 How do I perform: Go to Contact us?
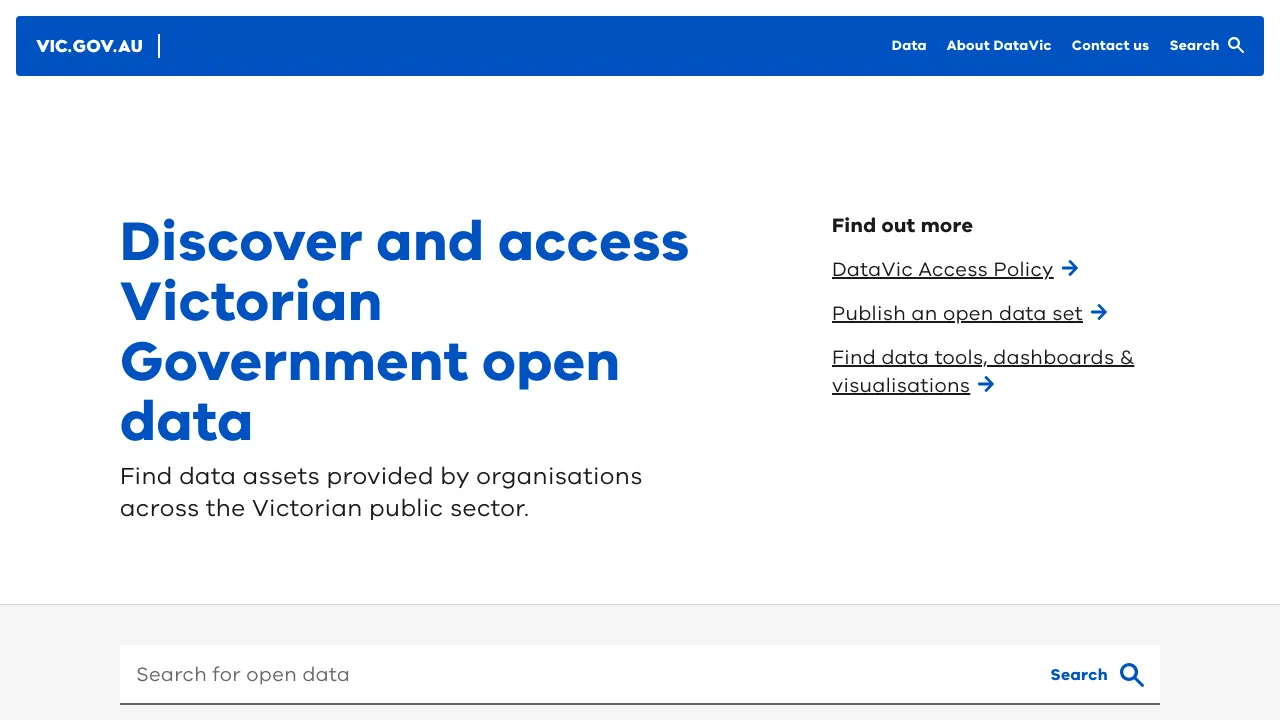pyautogui.click(x=1110, y=46)
